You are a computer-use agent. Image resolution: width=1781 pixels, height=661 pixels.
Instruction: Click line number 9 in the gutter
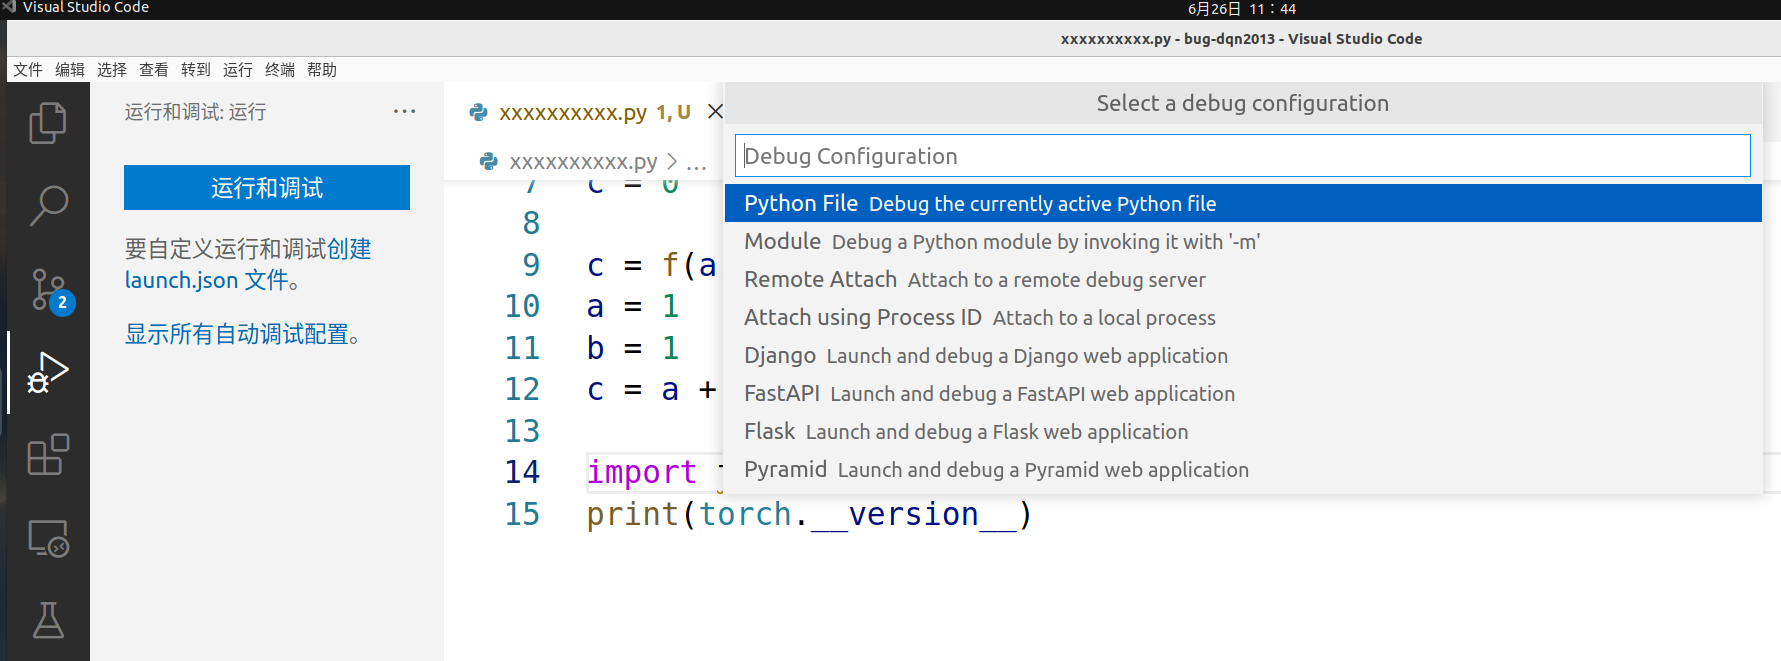click(531, 265)
